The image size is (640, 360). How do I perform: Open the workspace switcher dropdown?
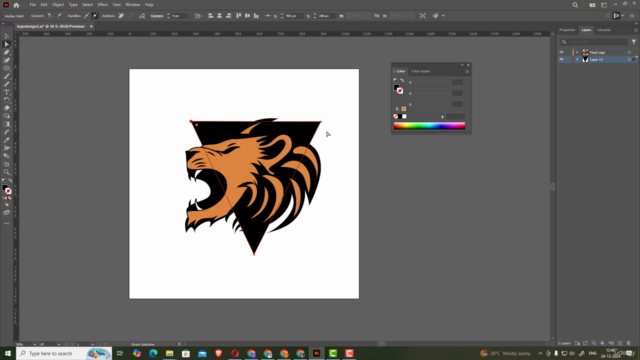pyautogui.click(x=604, y=5)
